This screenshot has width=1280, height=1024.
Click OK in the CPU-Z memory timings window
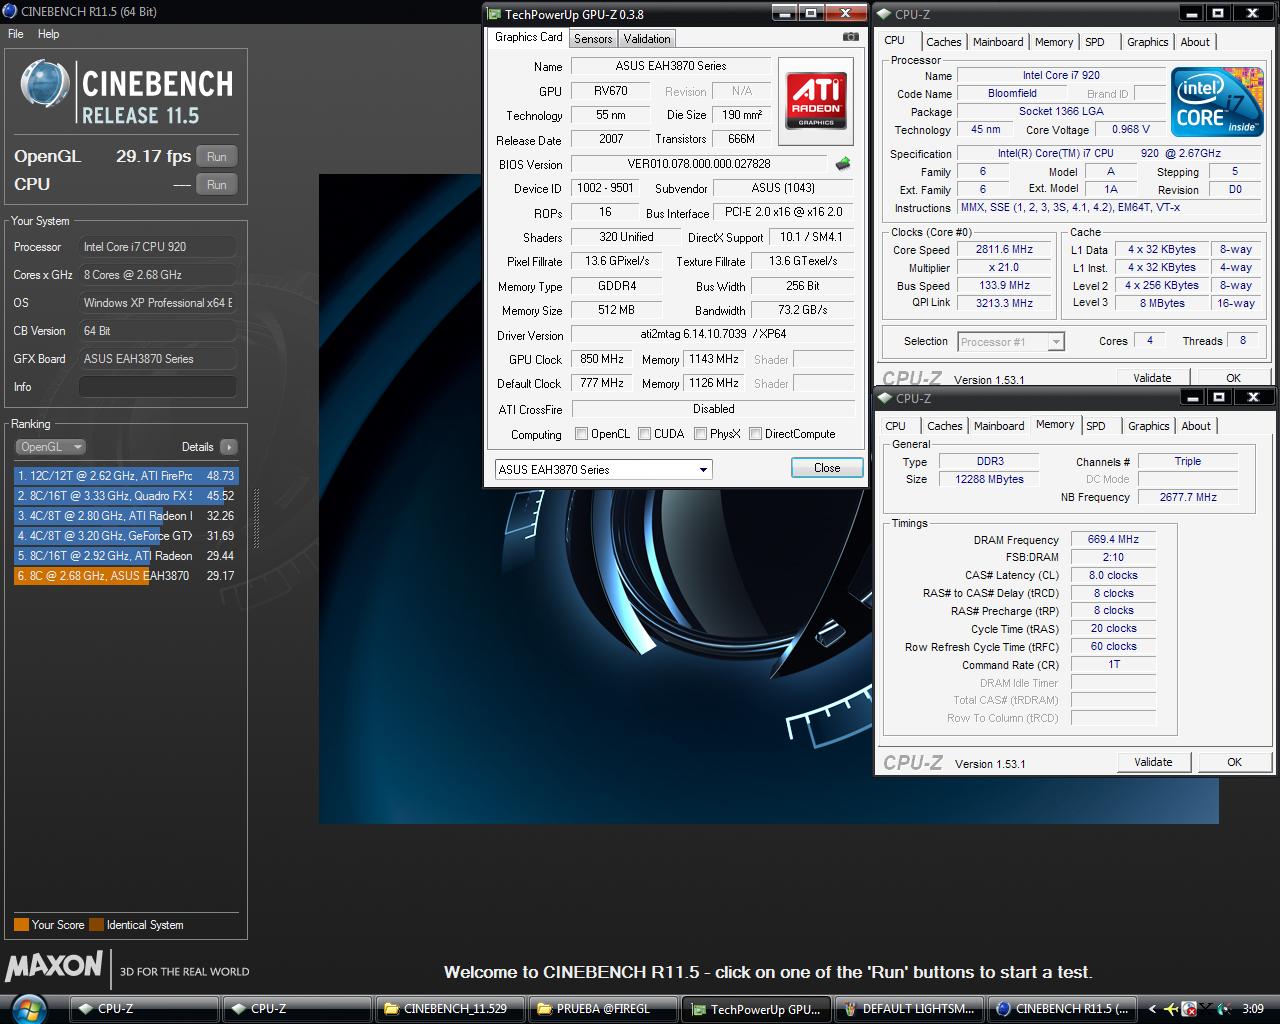(1234, 762)
